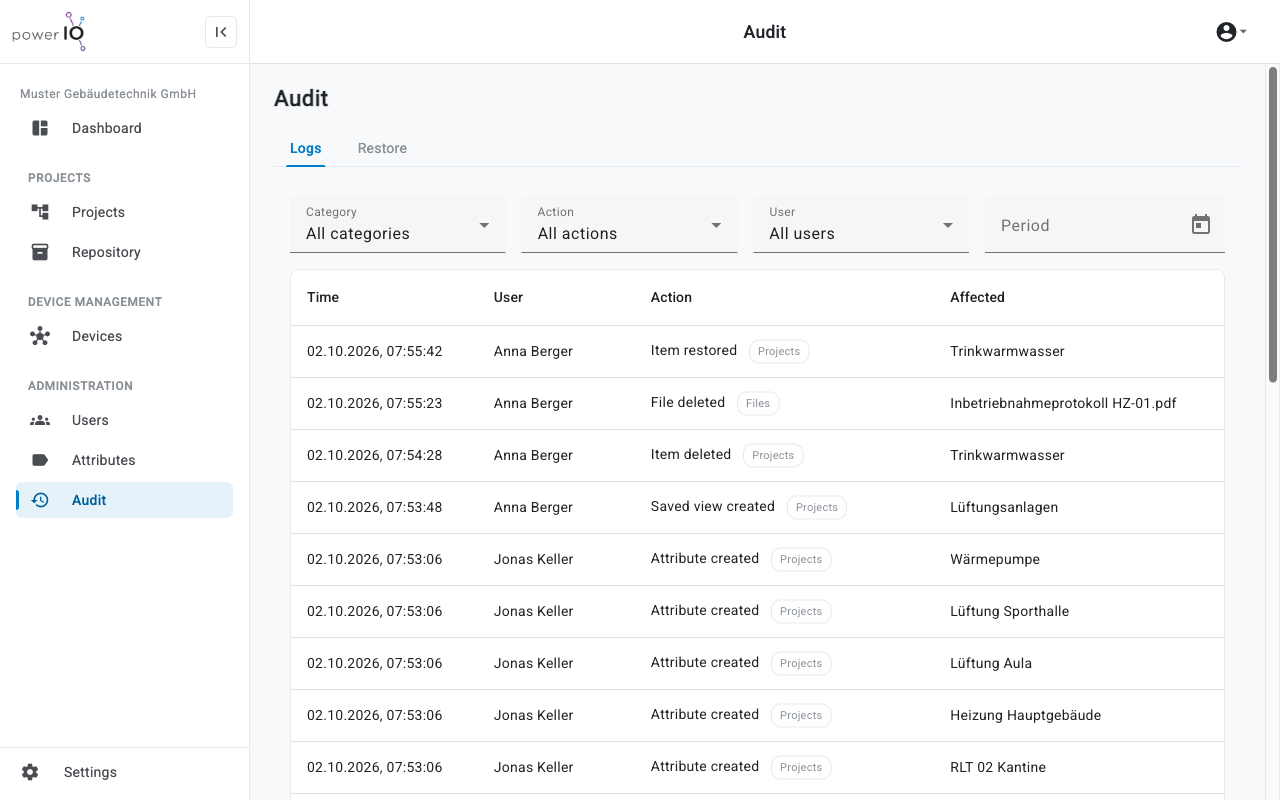The image size is (1280, 800).
Task: Click timestamp 02.10.2026, 07:55:42
Action: click(x=375, y=351)
